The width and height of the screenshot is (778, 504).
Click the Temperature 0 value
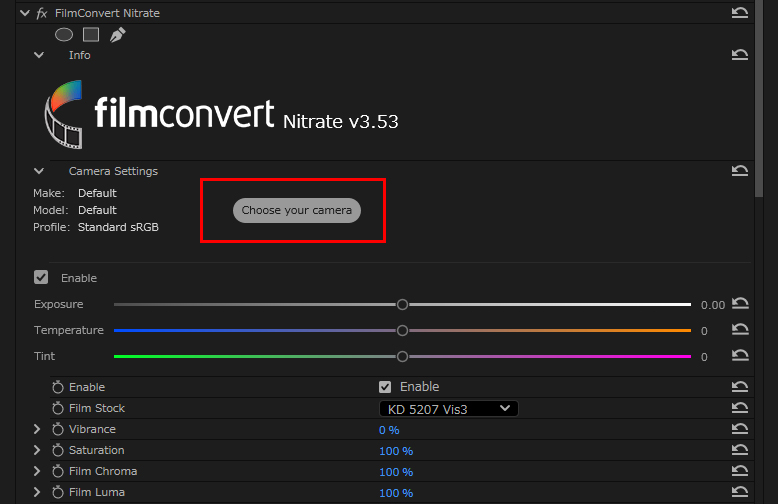click(704, 331)
